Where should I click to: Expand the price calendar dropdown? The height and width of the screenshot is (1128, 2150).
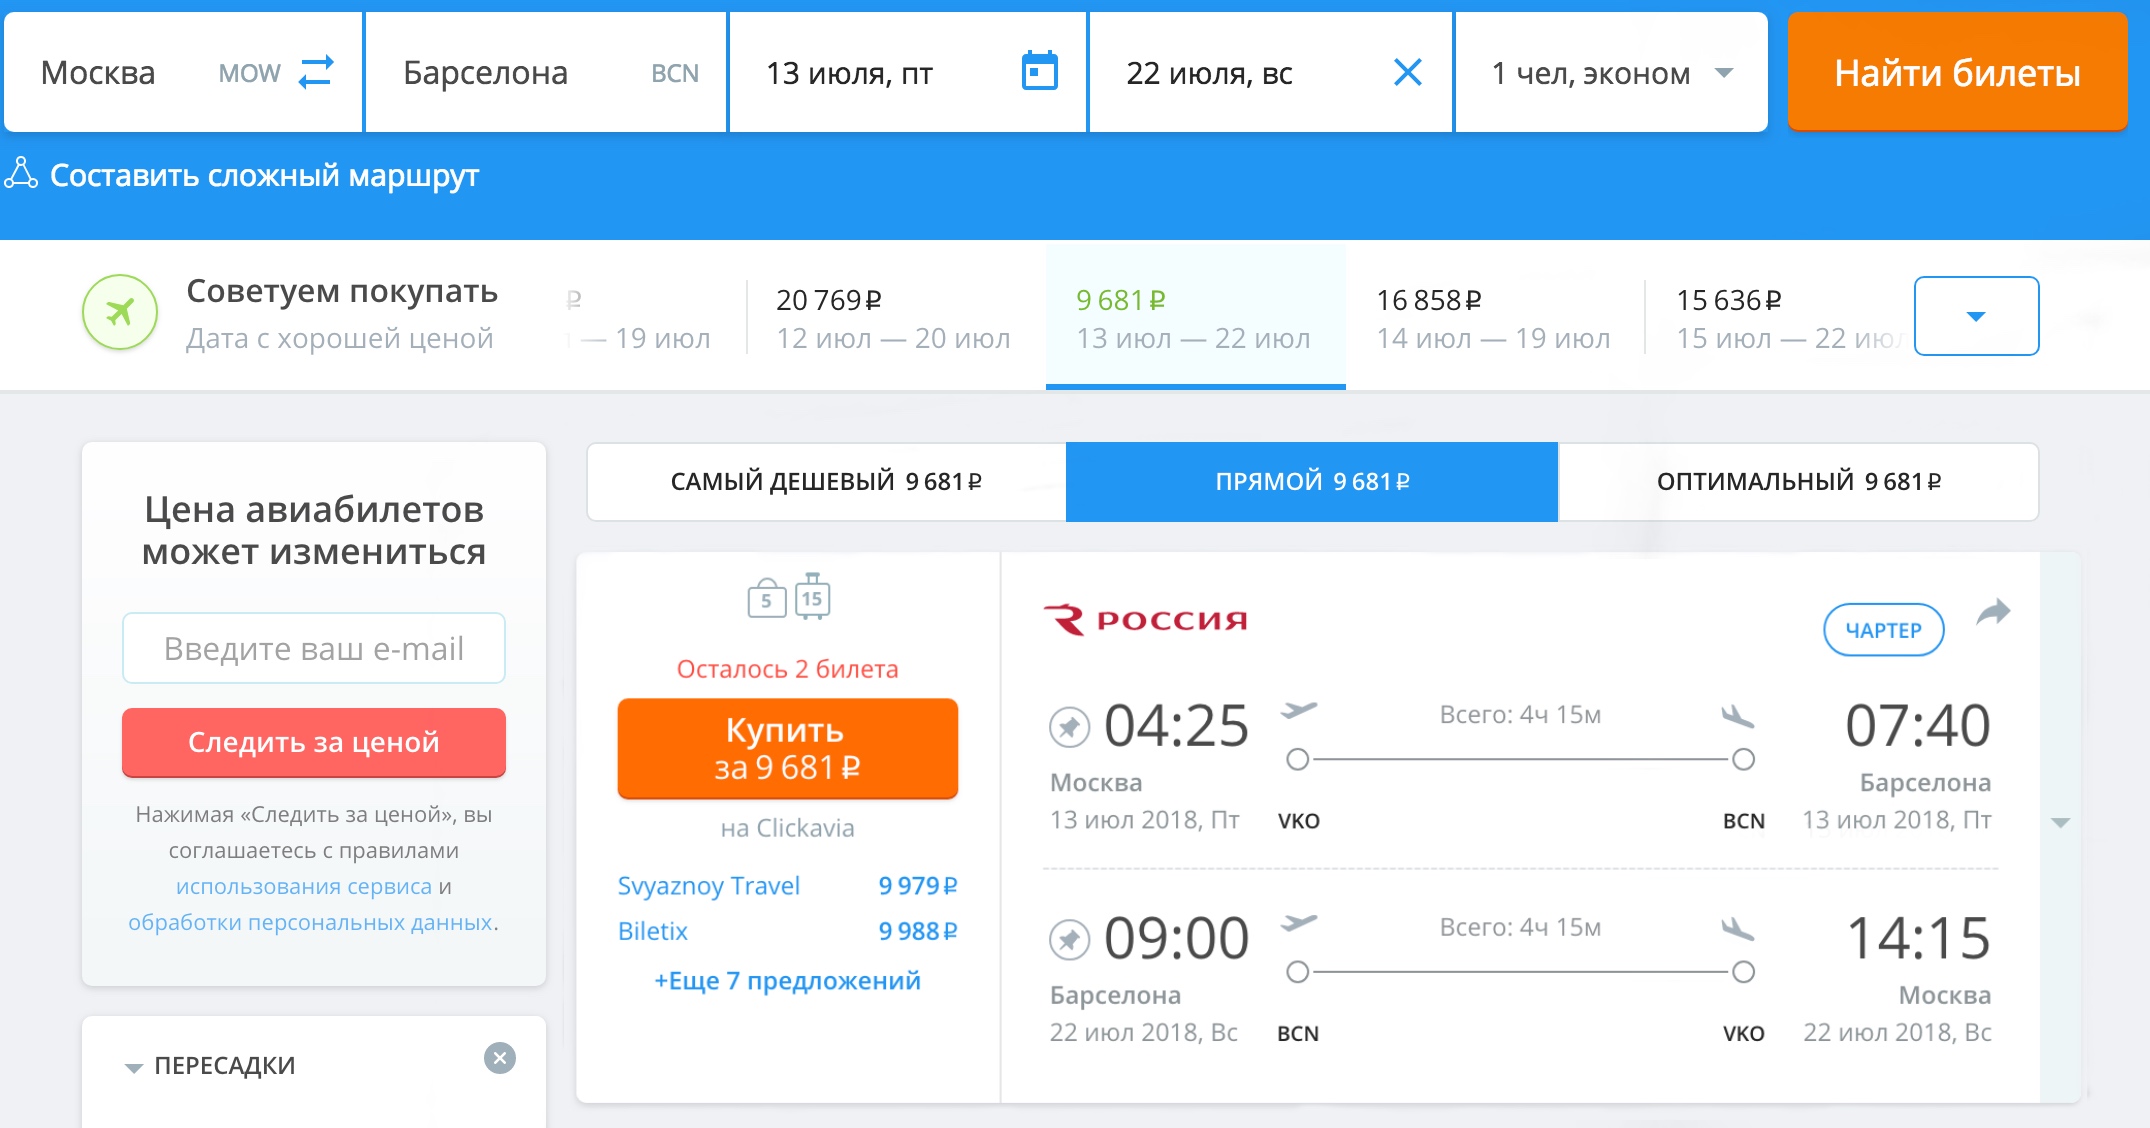click(1976, 316)
